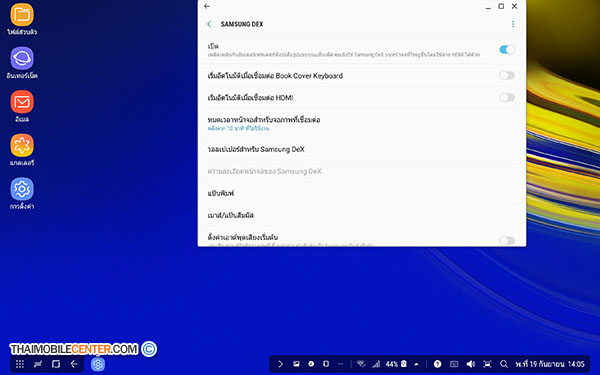Expand the notification tray chevron

click(280, 364)
